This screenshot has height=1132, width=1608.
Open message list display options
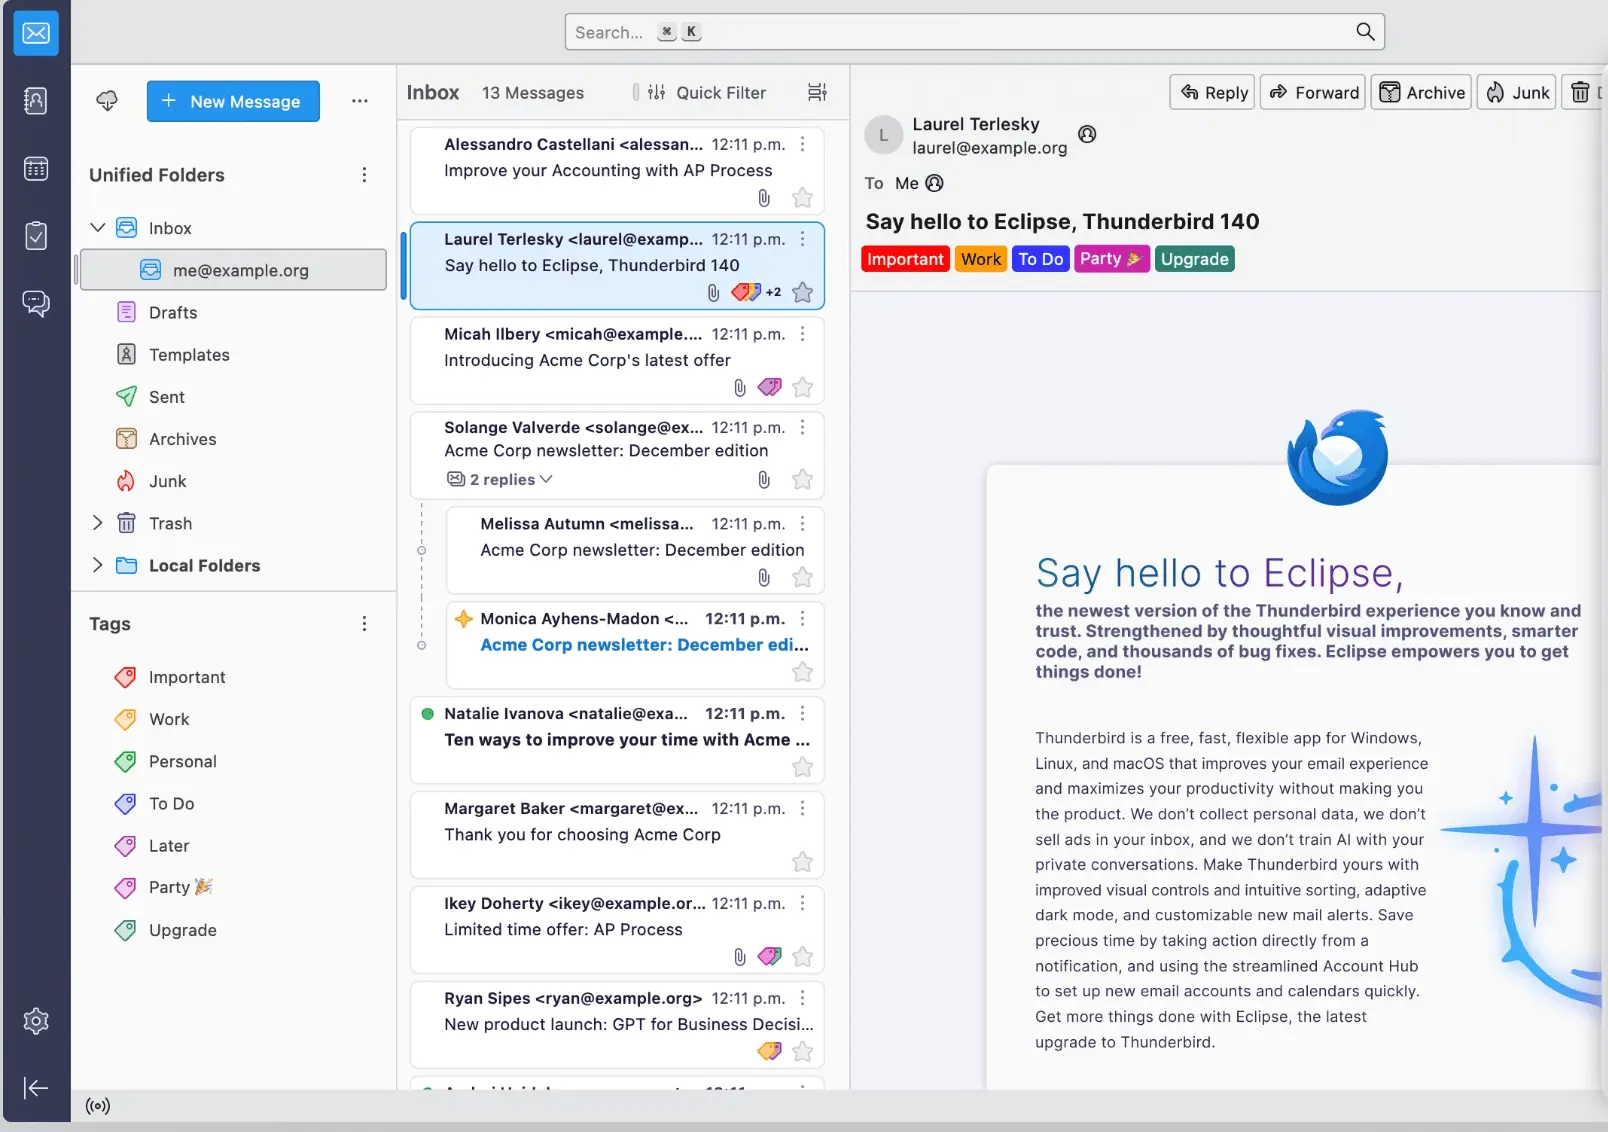coord(817,92)
